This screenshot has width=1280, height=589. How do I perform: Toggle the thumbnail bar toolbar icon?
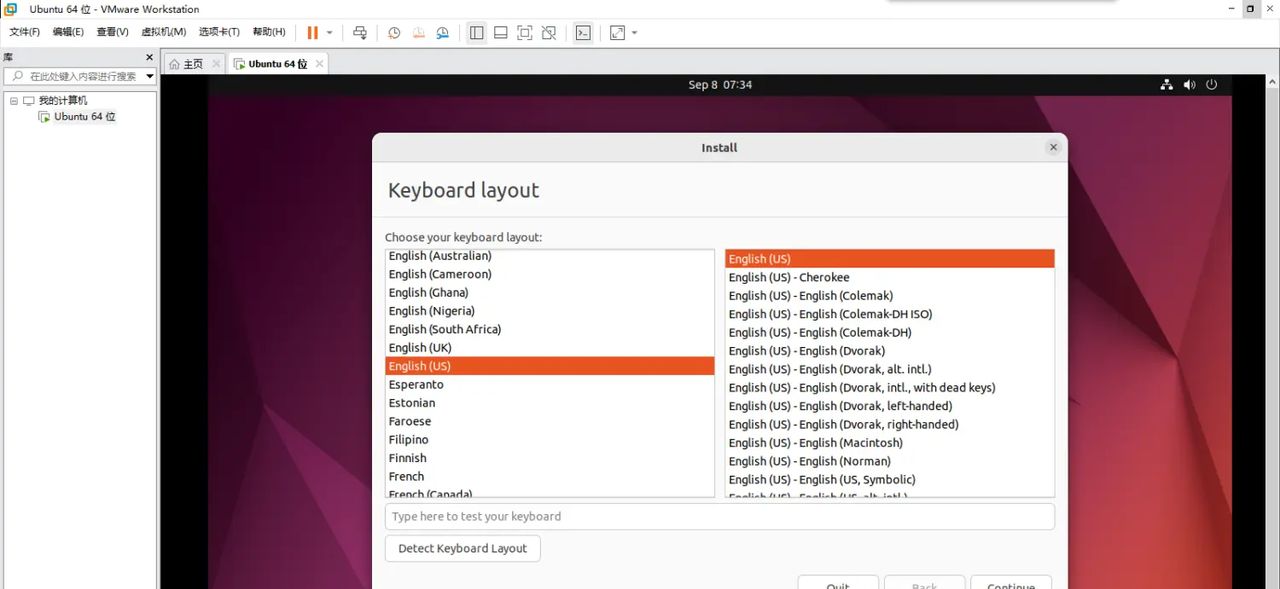[x=501, y=33]
